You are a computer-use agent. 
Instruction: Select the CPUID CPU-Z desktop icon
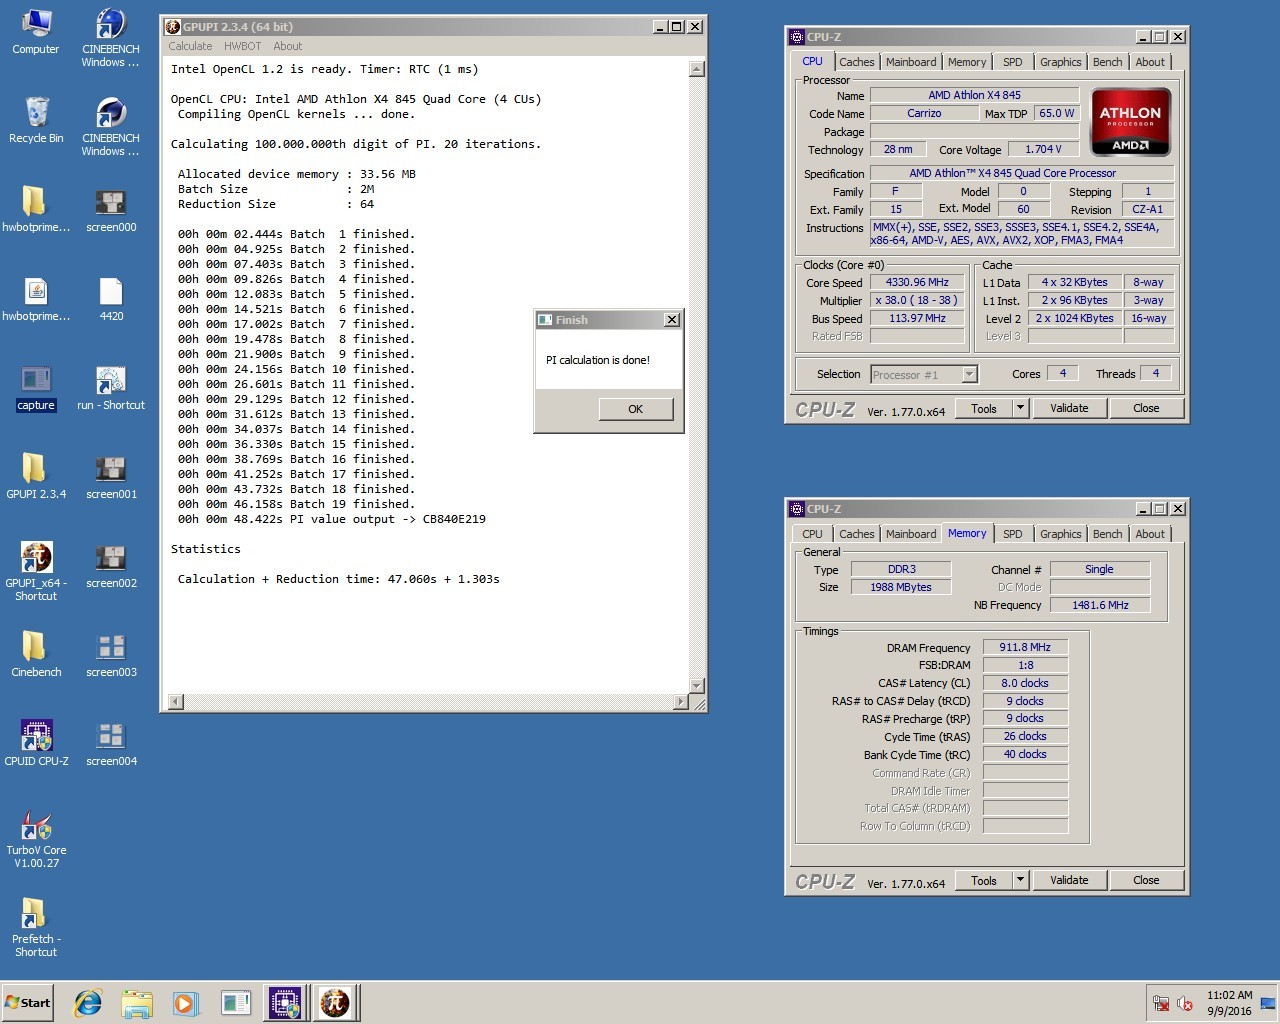coord(36,743)
